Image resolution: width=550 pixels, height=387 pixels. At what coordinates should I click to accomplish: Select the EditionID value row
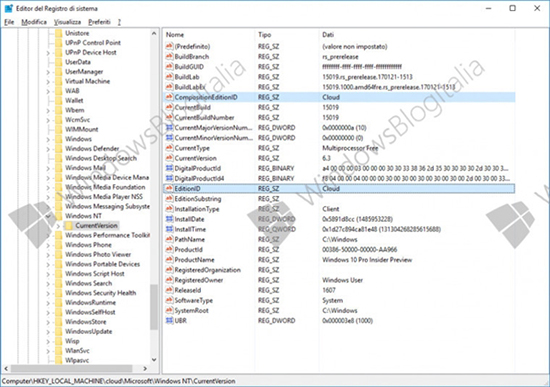coord(339,188)
